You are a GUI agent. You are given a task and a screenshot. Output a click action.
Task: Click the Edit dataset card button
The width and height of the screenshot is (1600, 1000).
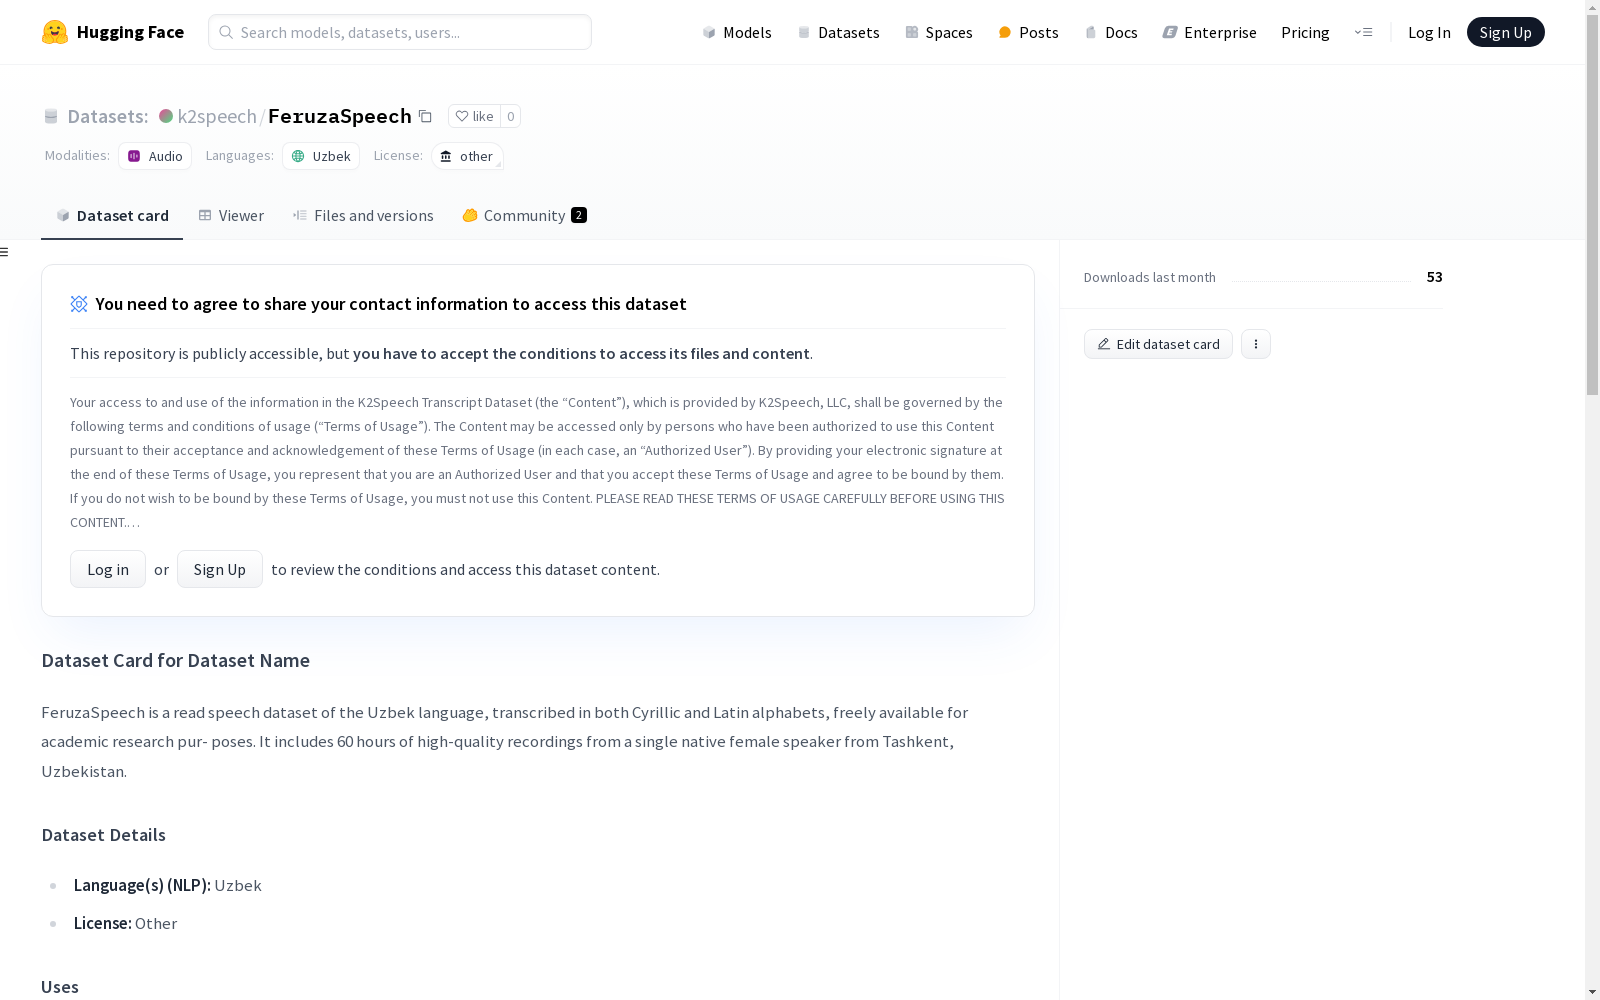(1158, 344)
